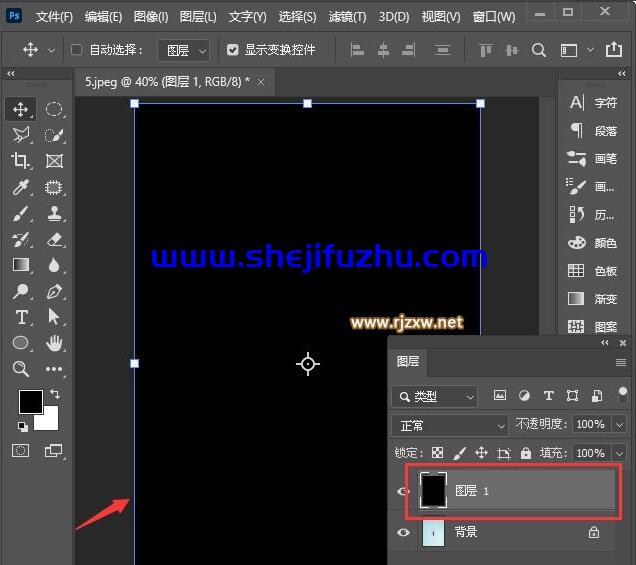Align horizontal centers of layers
The width and height of the screenshot is (636, 565).
(383, 50)
